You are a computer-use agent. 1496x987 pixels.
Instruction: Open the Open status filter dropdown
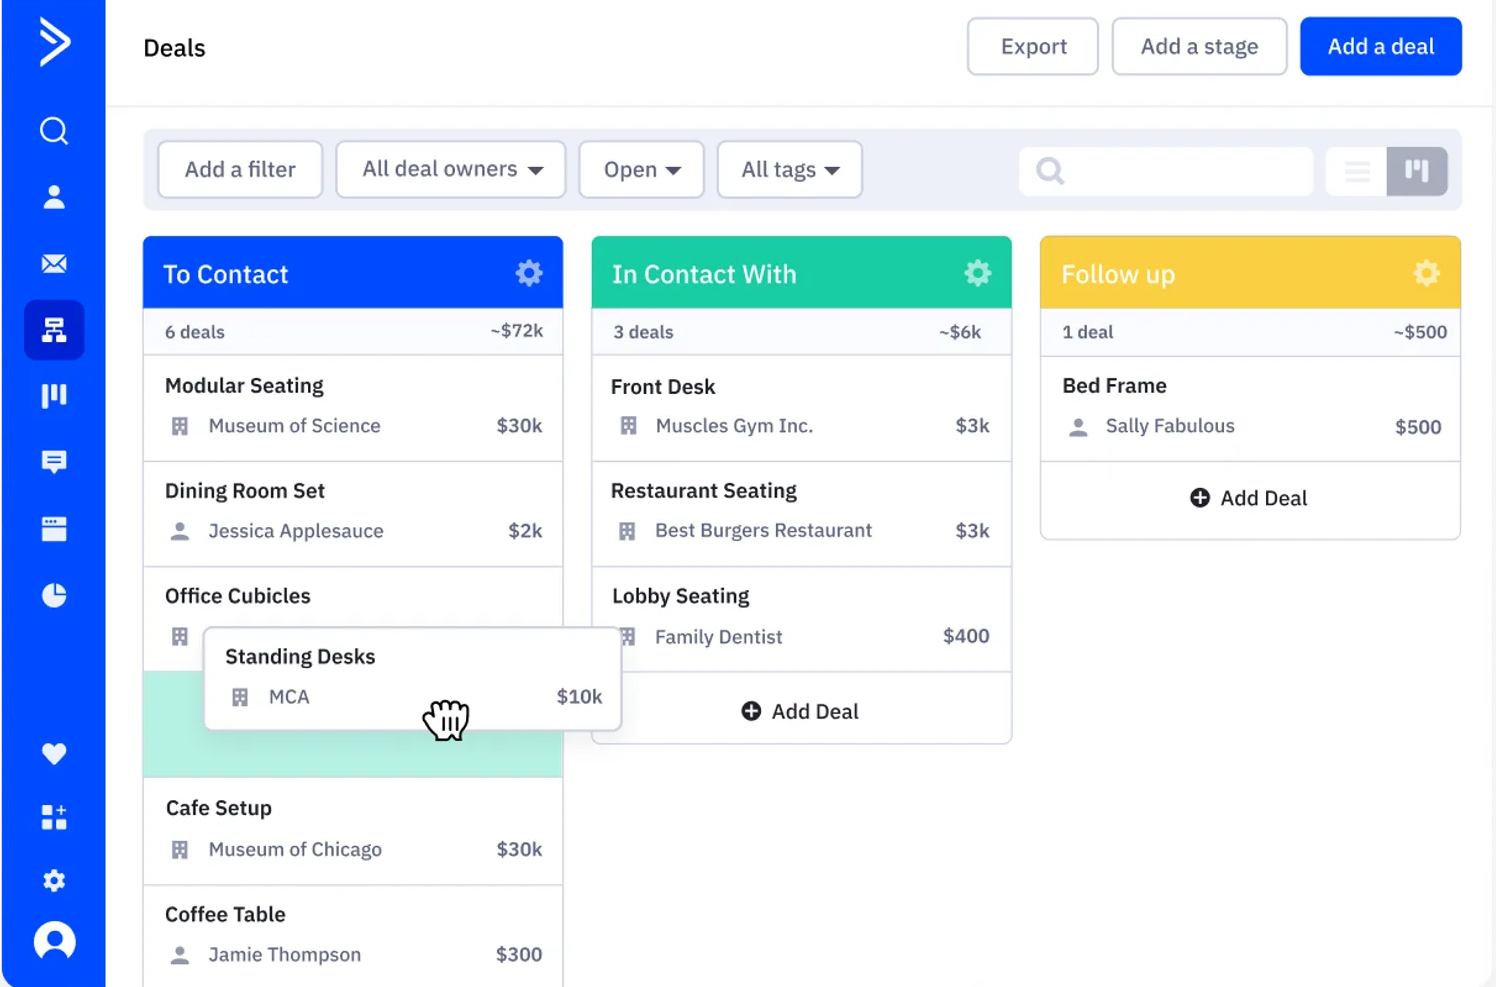click(641, 169)
